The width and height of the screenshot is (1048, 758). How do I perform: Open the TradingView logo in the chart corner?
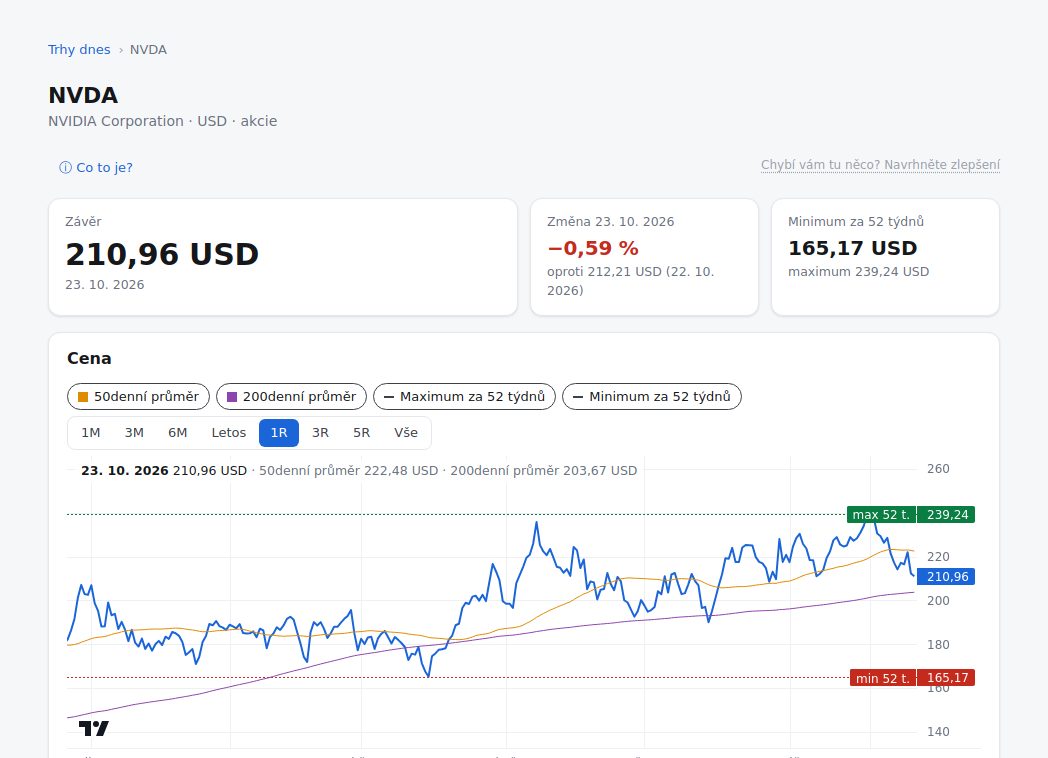click(x=94, y=728)
